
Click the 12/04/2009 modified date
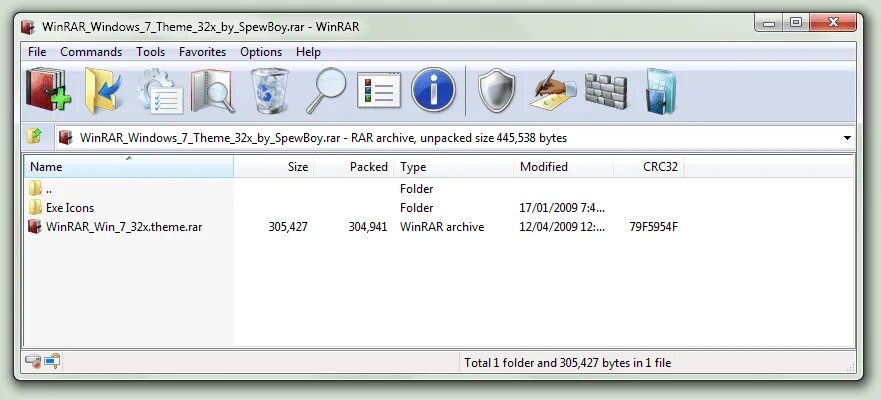tap(562, 227)
